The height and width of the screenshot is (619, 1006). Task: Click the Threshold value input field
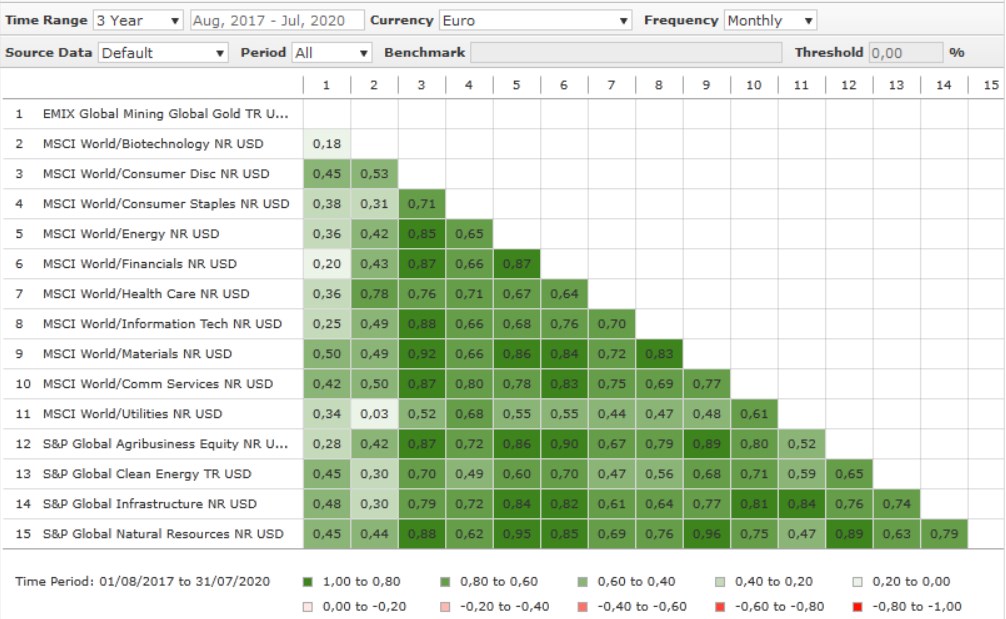click(x=905, y=52)
